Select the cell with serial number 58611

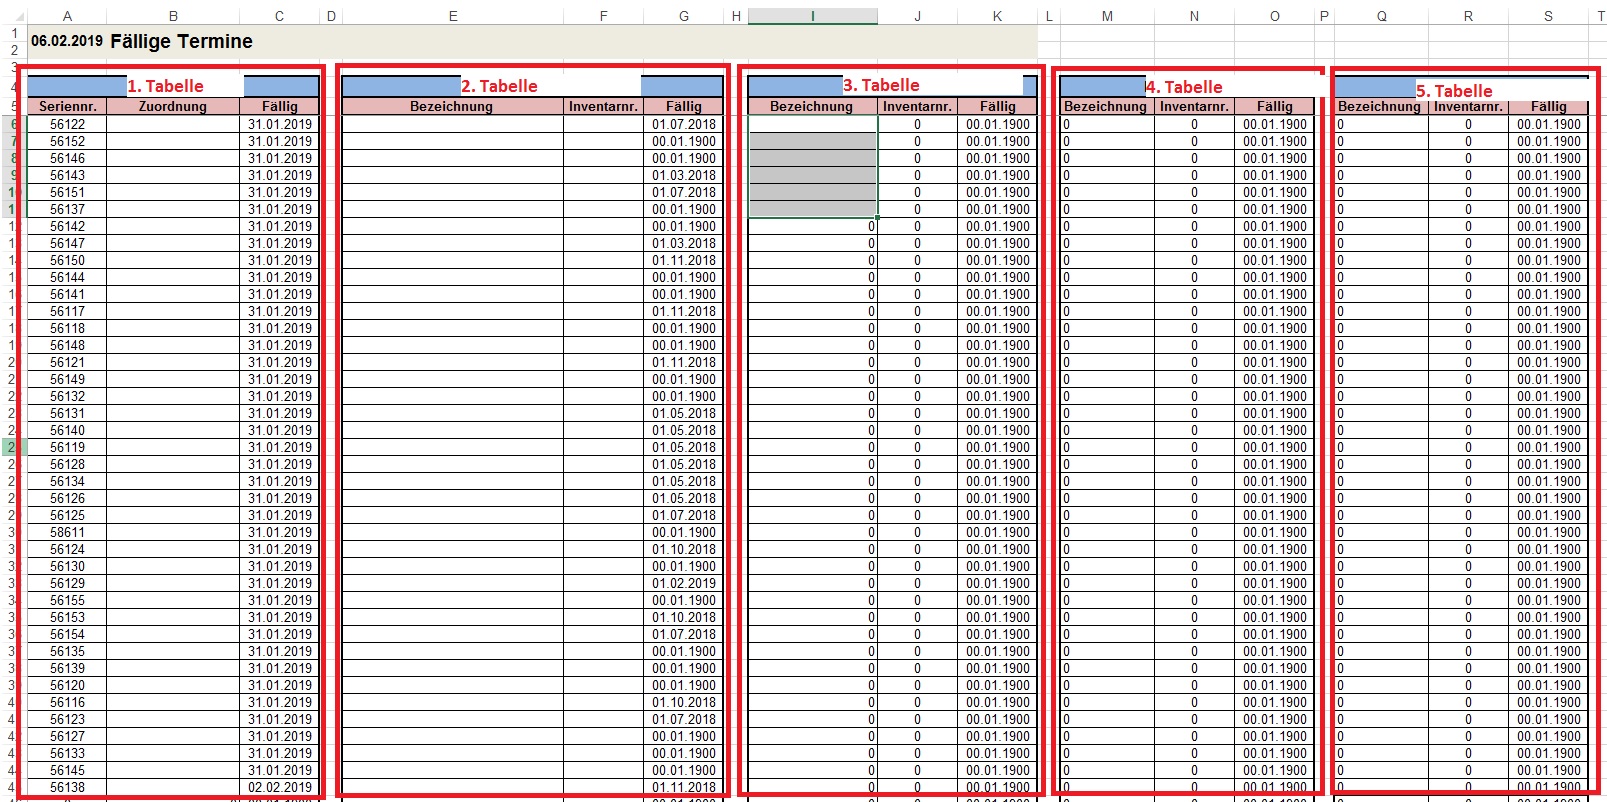(67, 532)
